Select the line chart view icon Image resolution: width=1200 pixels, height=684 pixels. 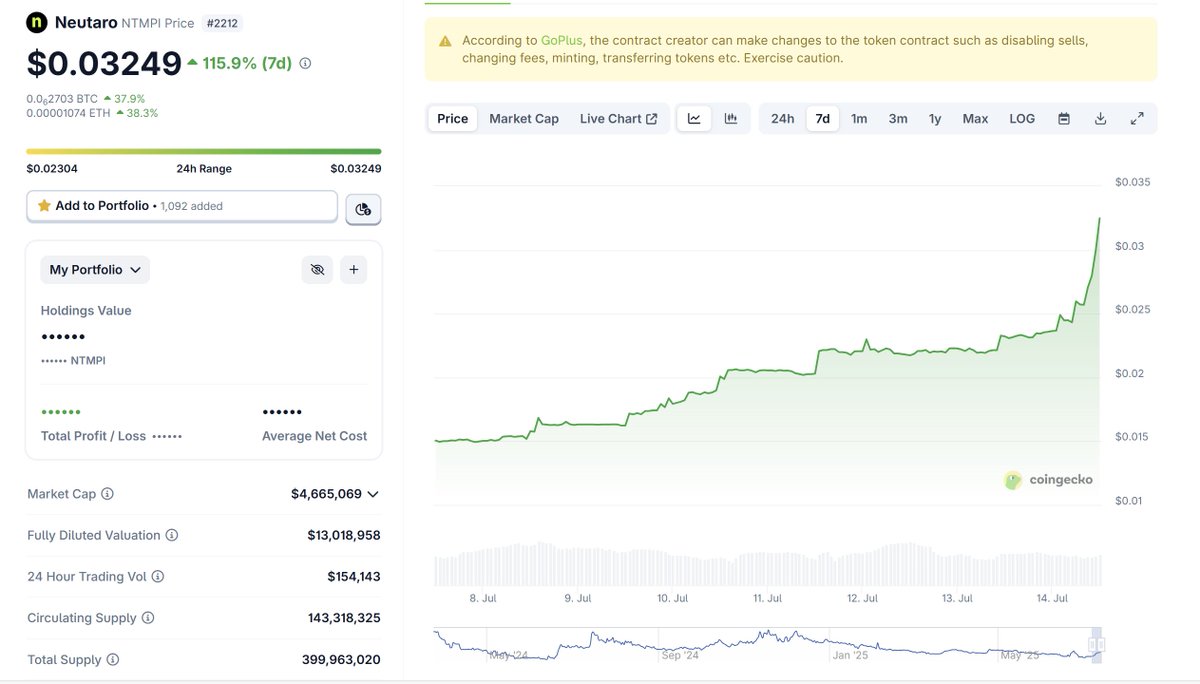[x=694, y=118]
